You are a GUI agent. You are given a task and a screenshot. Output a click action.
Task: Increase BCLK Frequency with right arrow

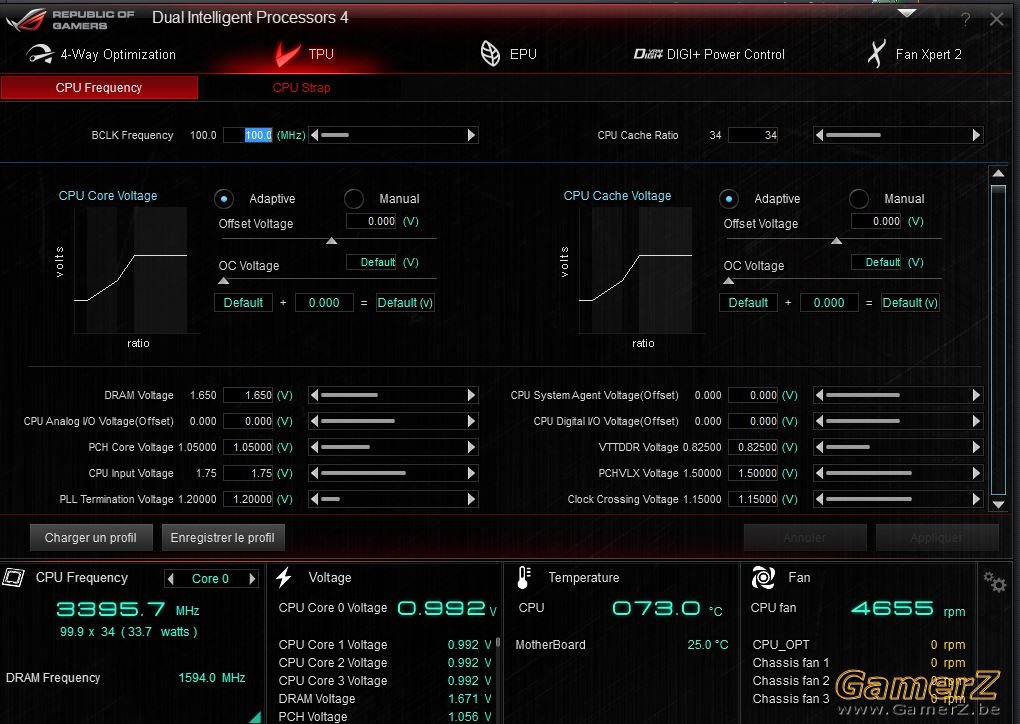[x=472, y=135]
